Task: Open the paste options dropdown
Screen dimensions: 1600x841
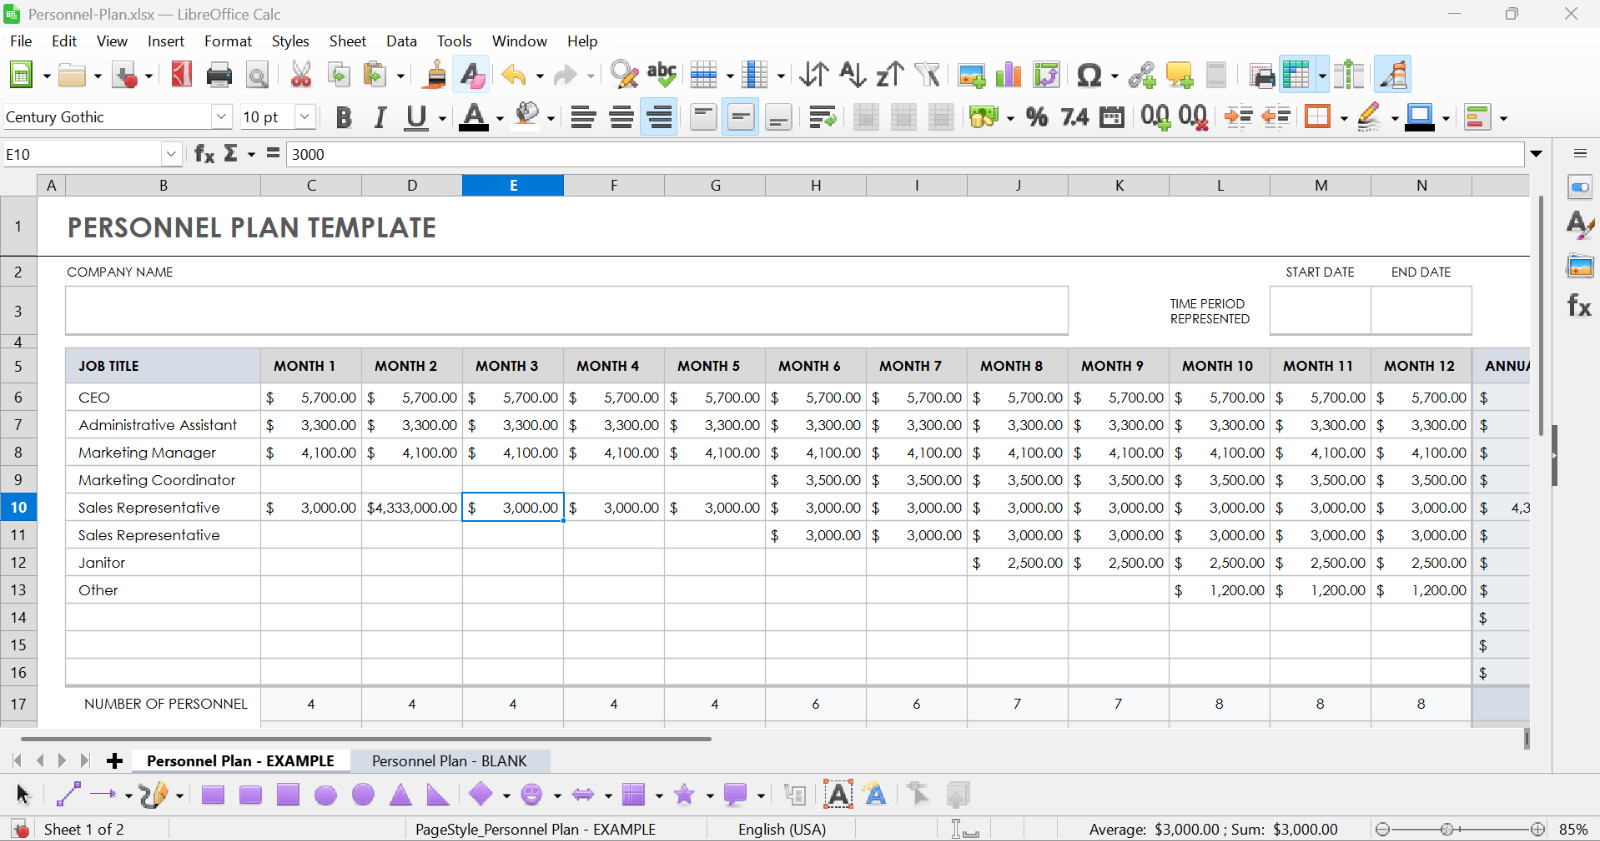Action: (x=401, y=75)
